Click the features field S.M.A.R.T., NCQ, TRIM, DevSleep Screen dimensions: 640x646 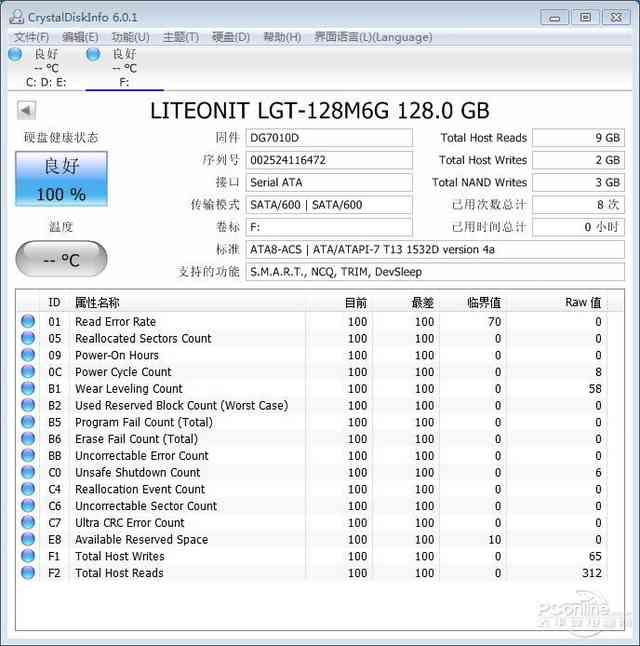435,272
